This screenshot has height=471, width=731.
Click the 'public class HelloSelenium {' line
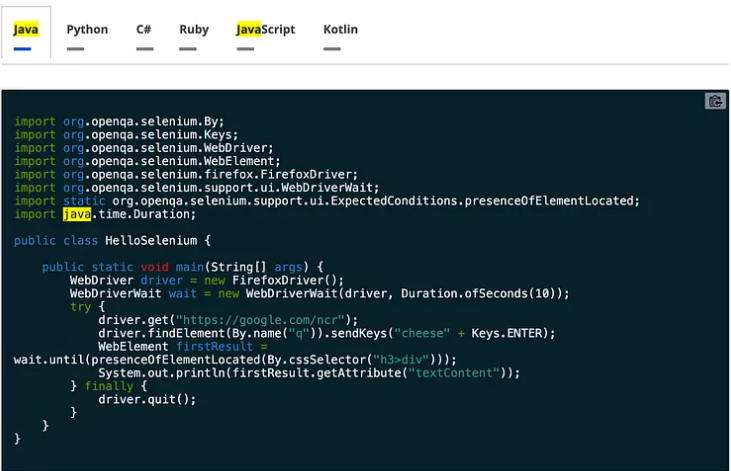(112, 241)
